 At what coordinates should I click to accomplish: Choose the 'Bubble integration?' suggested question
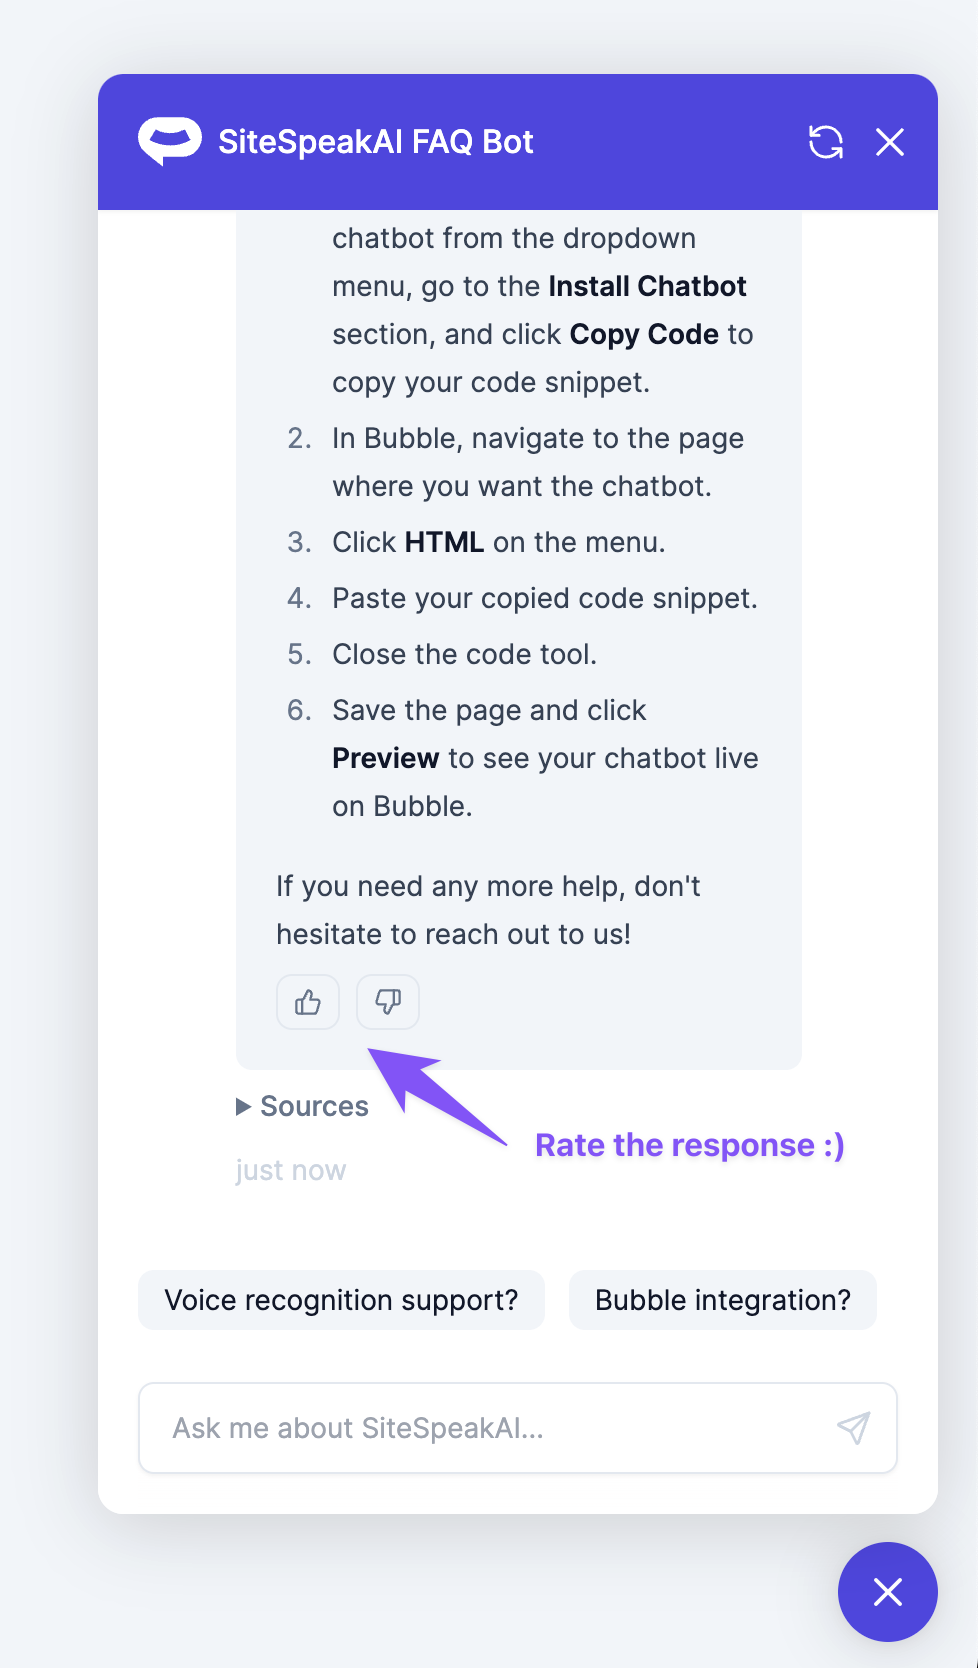pyautogui.click(x=722, y=1300)
